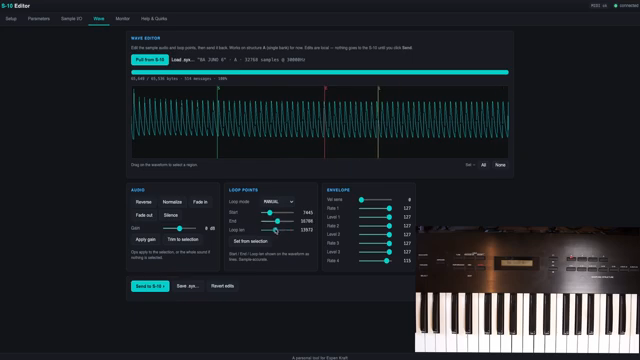
Task: Click the WAVE EDITOR heading
Action: [146, 38]
